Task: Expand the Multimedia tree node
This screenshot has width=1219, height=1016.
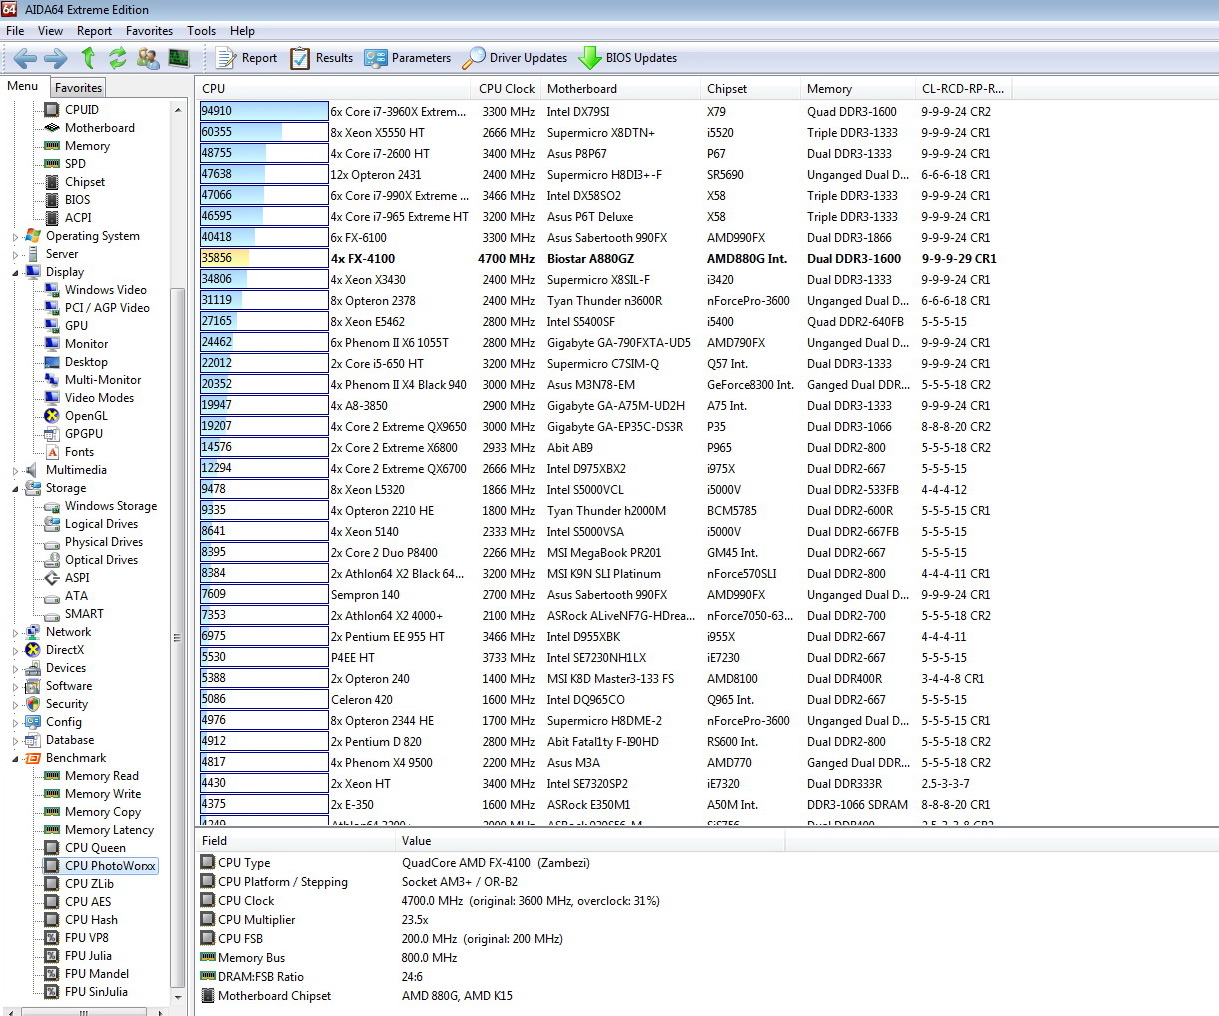Action: 15,471
